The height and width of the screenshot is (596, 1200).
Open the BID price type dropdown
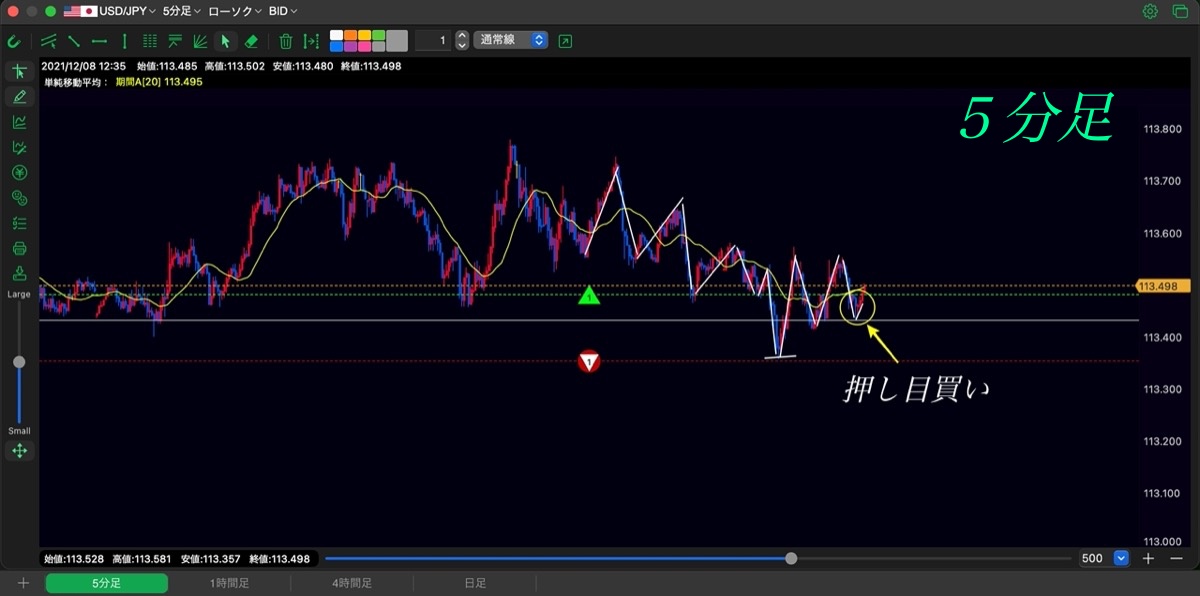(284, 11)
